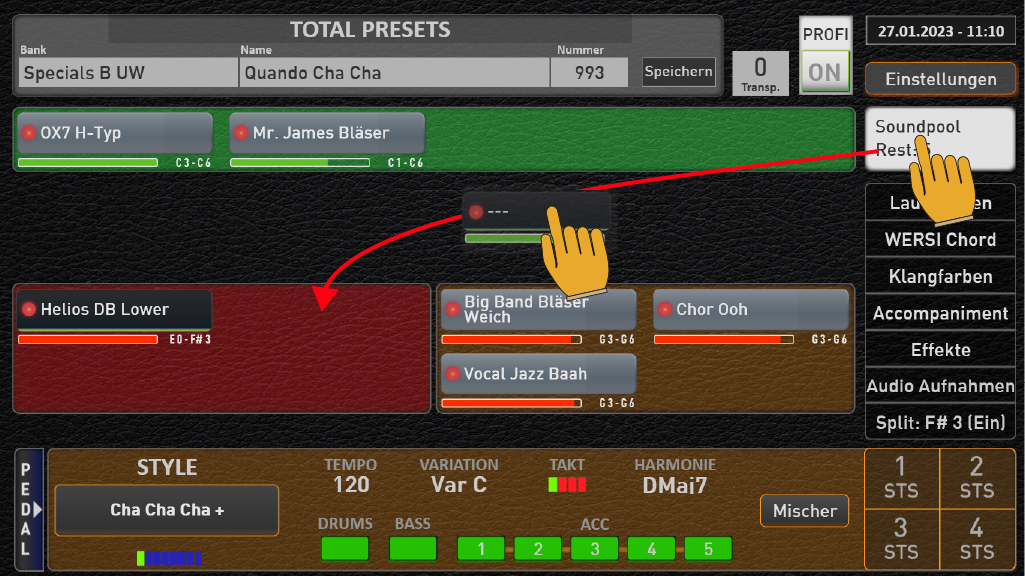Click the red dot on Big Band Bläser Weich
Image resolution: width=1025 pixels, height=576 pixels.
[452, 309]
